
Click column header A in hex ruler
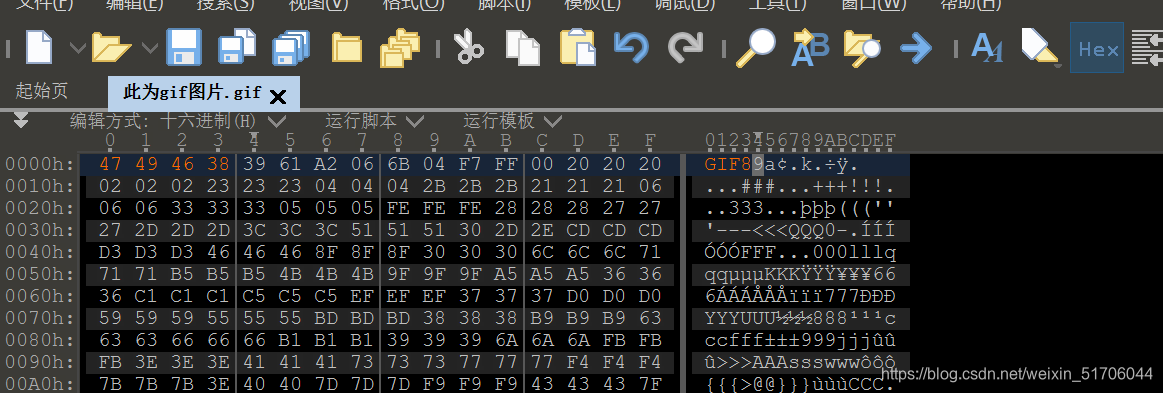tap(471, 140)
